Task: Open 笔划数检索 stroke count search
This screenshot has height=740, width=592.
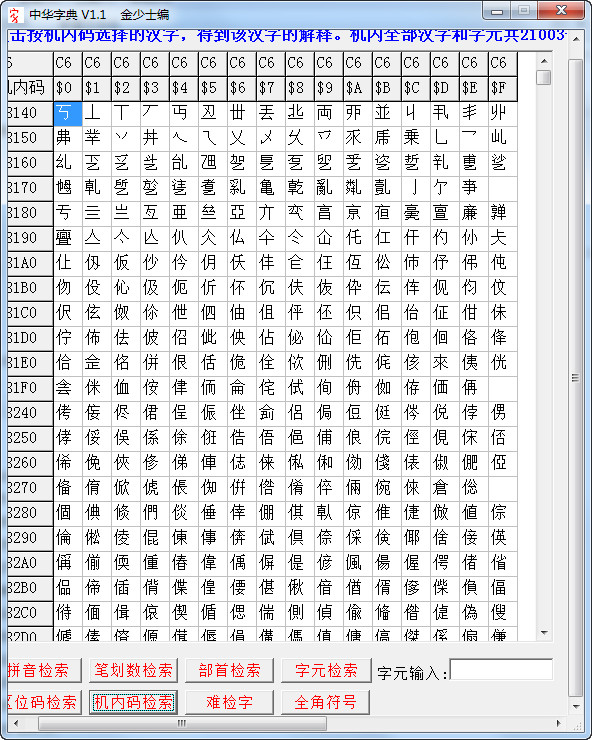Action: tap(133, 670)
